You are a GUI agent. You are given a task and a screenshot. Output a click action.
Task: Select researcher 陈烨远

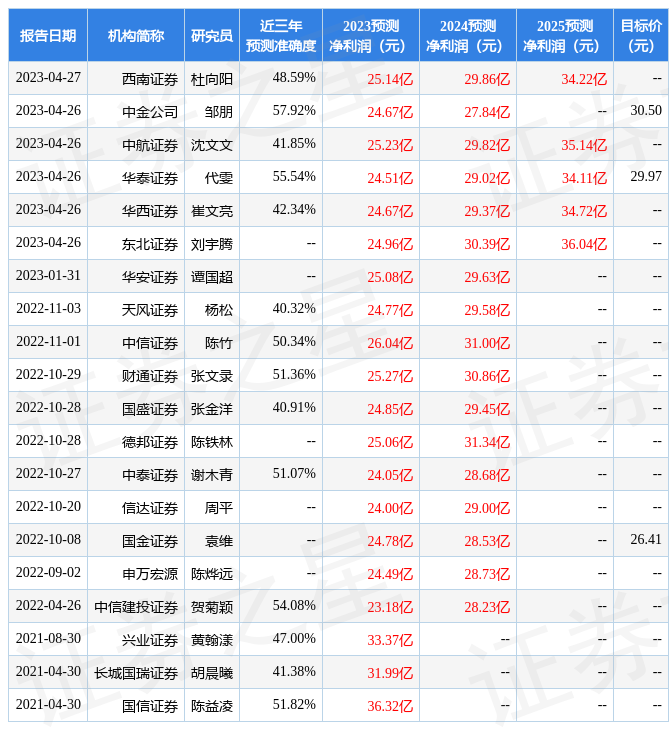tap(212, 574)
